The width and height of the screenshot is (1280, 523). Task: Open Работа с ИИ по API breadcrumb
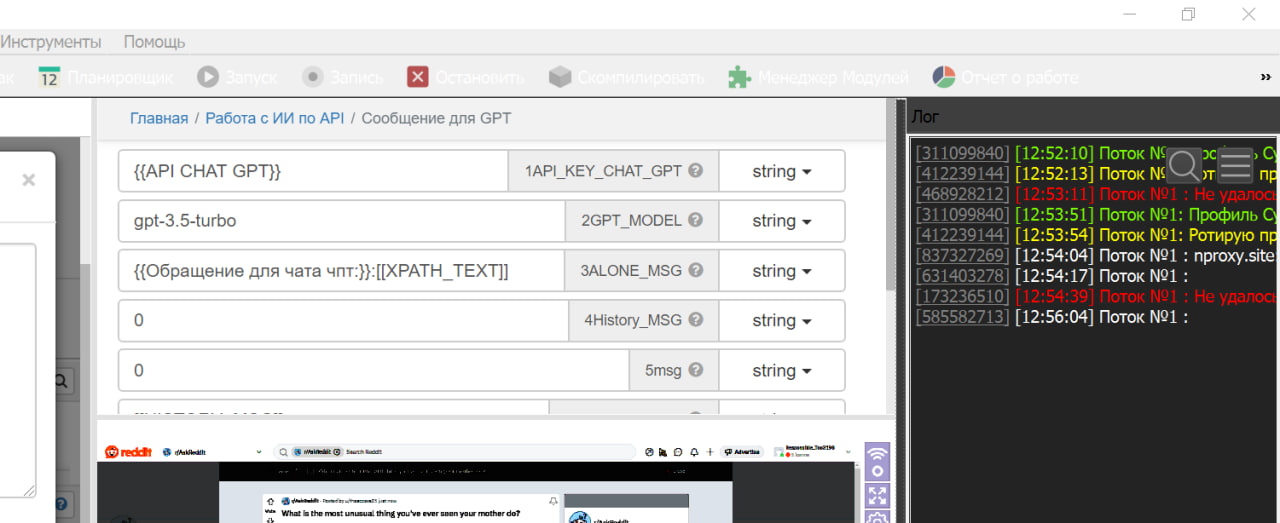[275, 118]
